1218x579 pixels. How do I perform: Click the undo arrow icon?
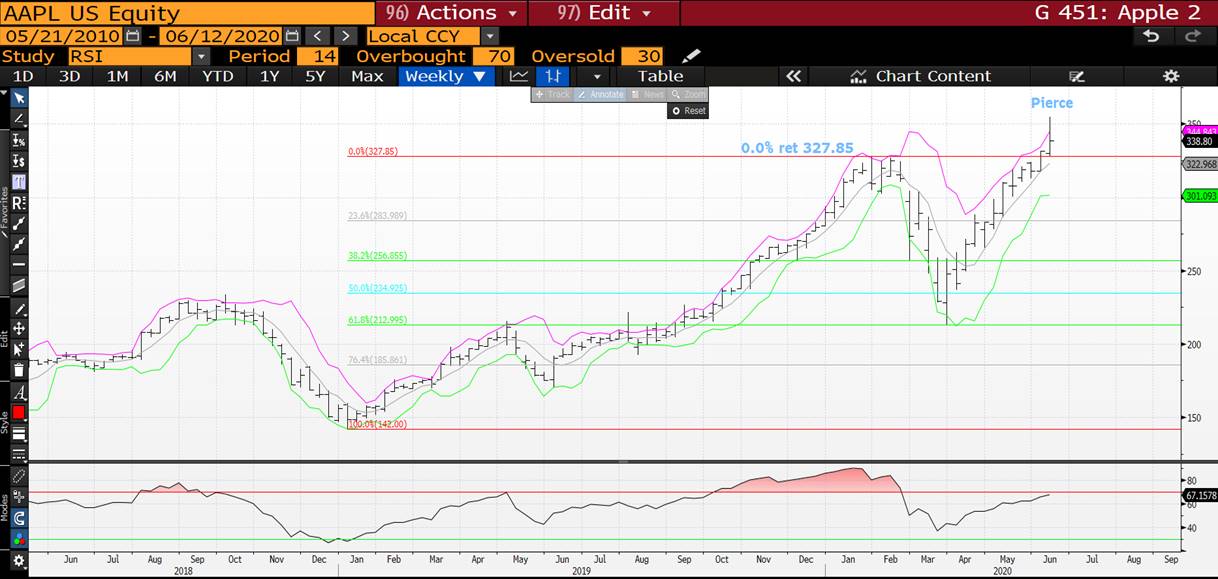pyautogui.click(x=1151, y=36)
